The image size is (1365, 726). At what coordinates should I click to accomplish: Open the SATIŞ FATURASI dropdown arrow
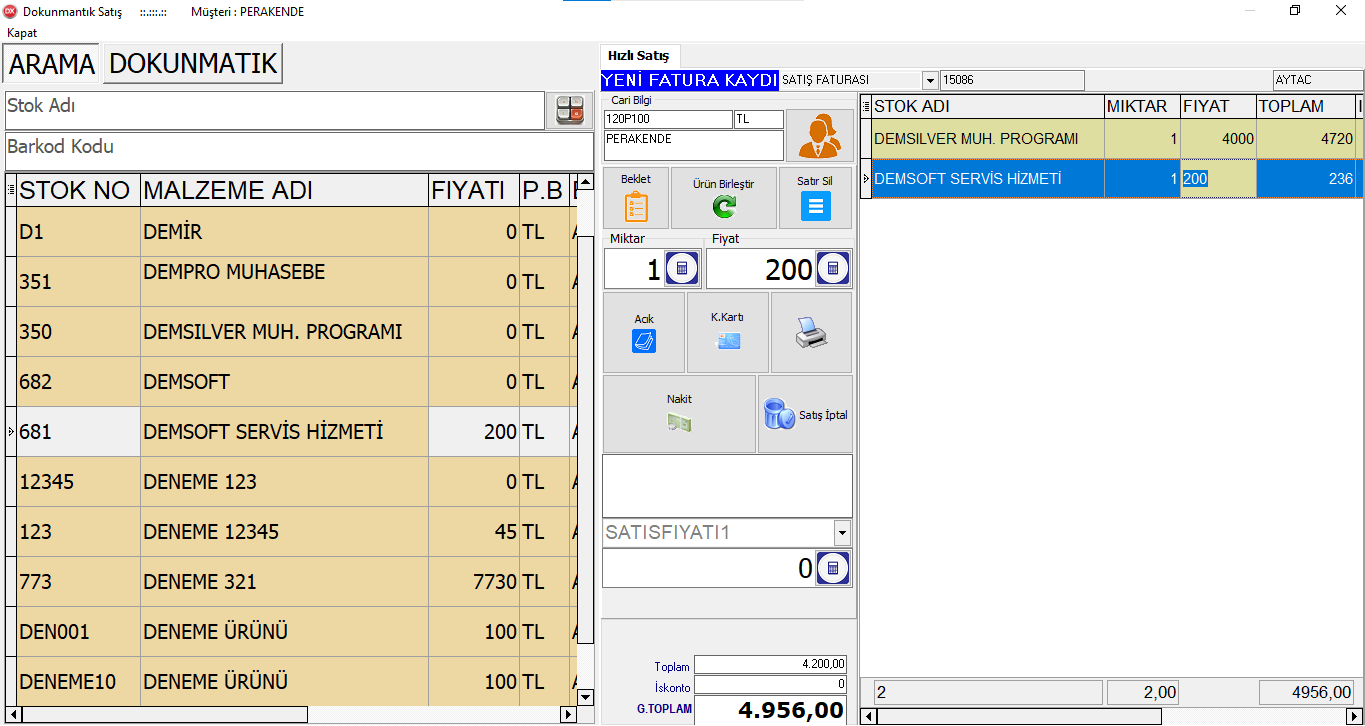(930, 80)
